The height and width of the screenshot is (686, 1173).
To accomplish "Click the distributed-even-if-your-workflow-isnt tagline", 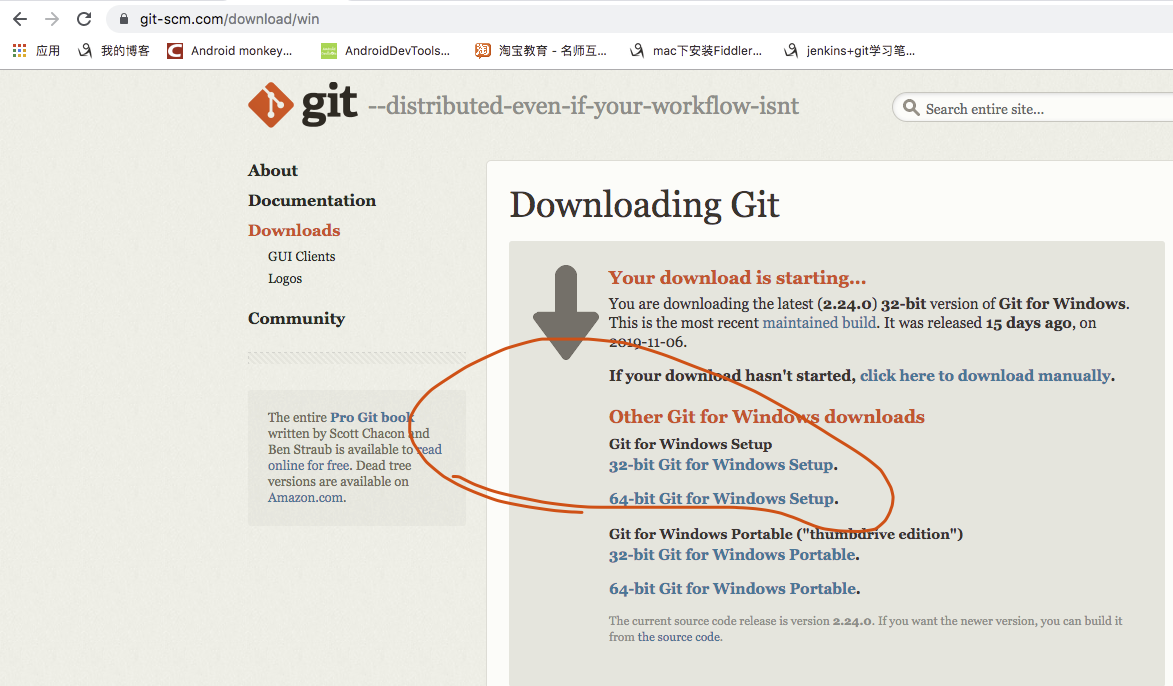I will (x=584, y=106).
